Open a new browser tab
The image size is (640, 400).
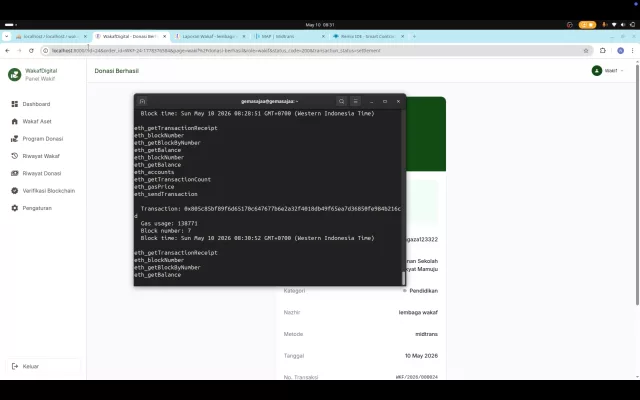(414, 36)
